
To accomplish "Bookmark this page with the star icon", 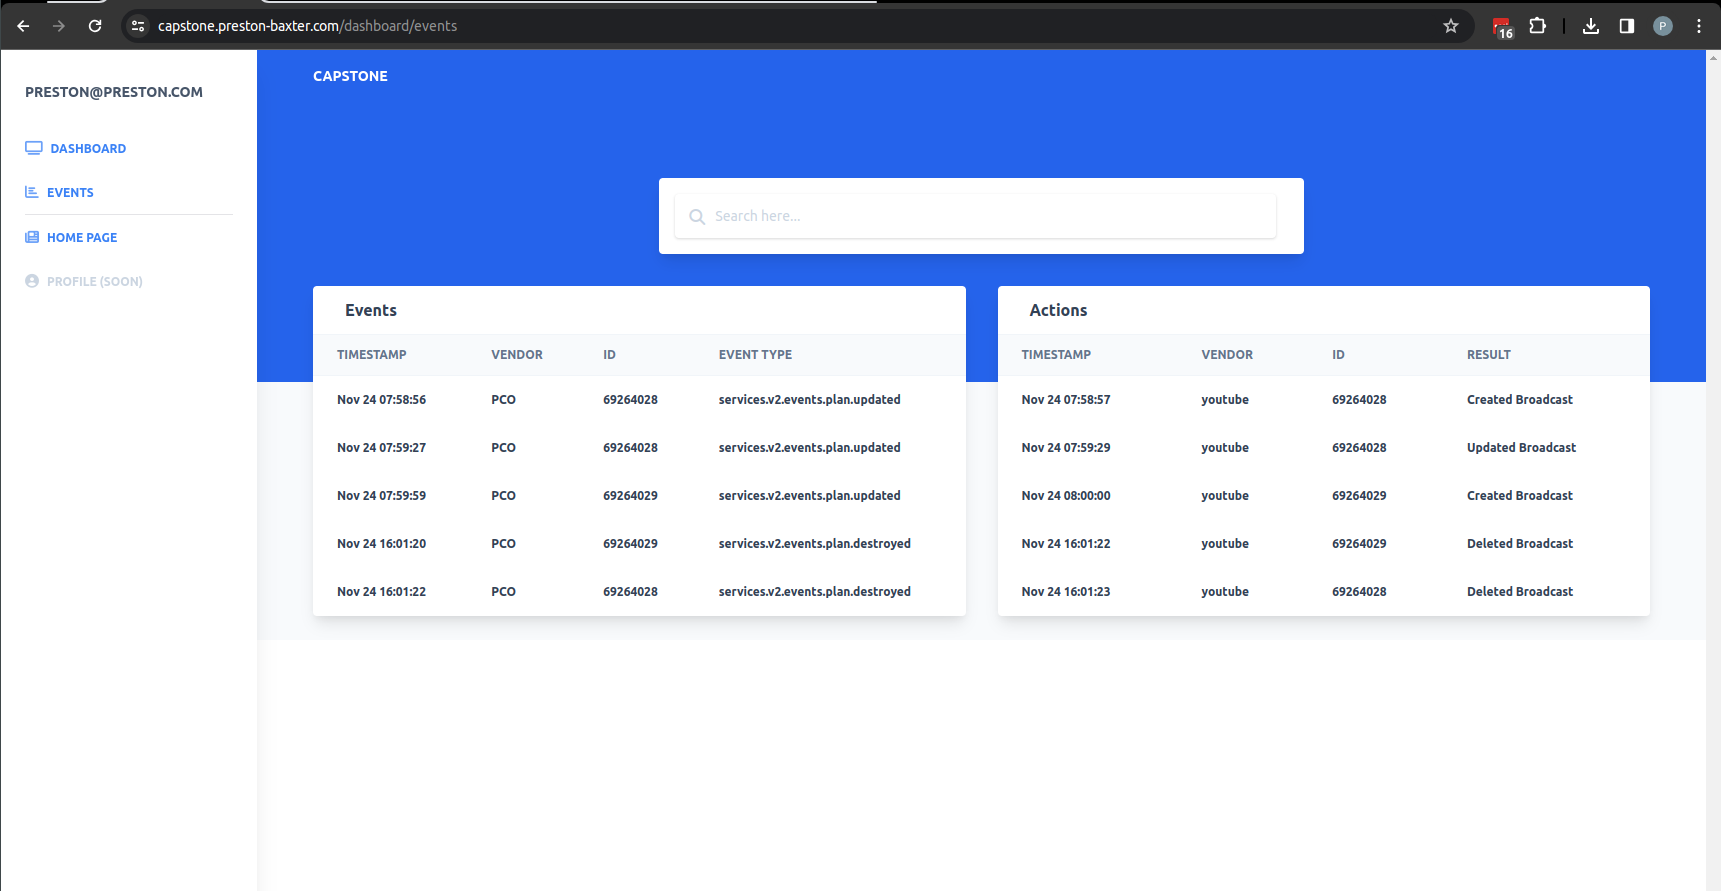I will pyautogui.click(x=1451, y=26).
